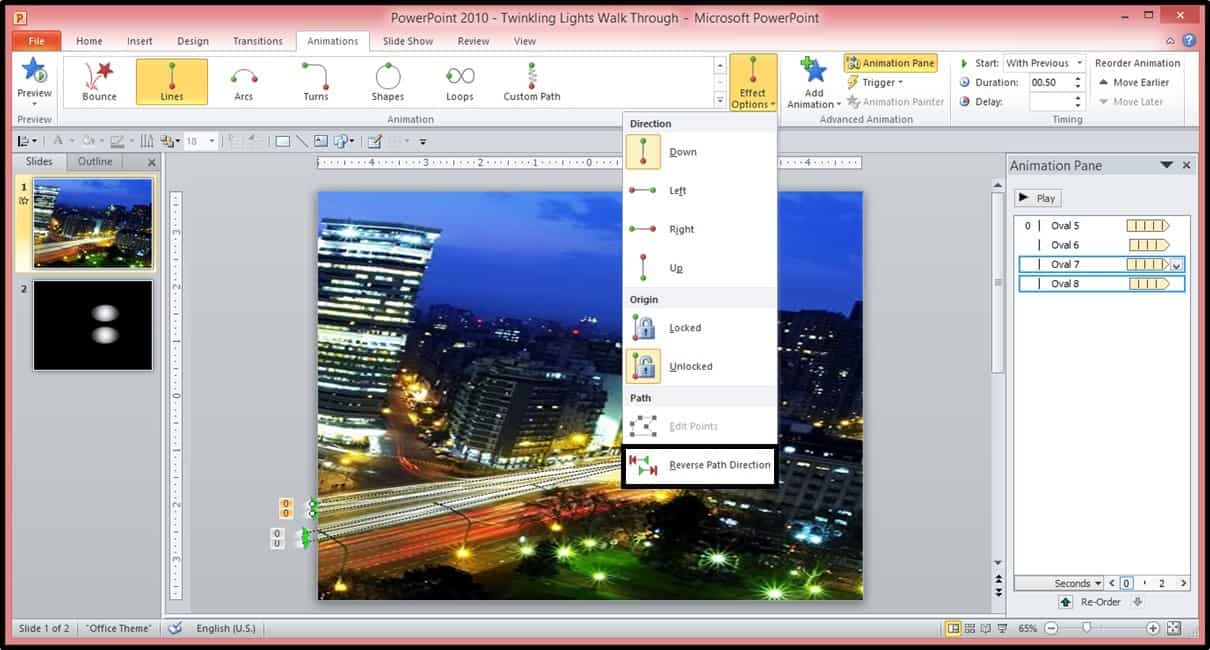
Task: Select the Custom Path animation
Action: pyautogui.click(x=532, y=82)
